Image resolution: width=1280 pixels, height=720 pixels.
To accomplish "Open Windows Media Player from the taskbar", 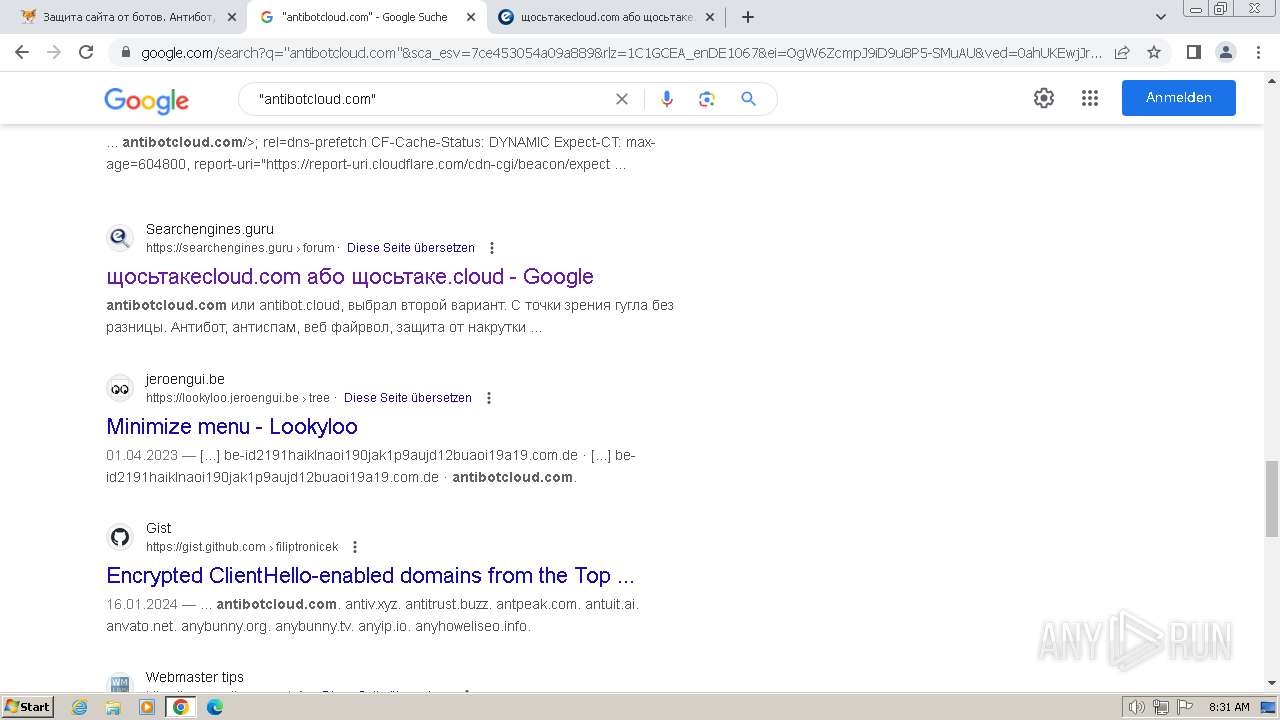I will click(147, 707).
